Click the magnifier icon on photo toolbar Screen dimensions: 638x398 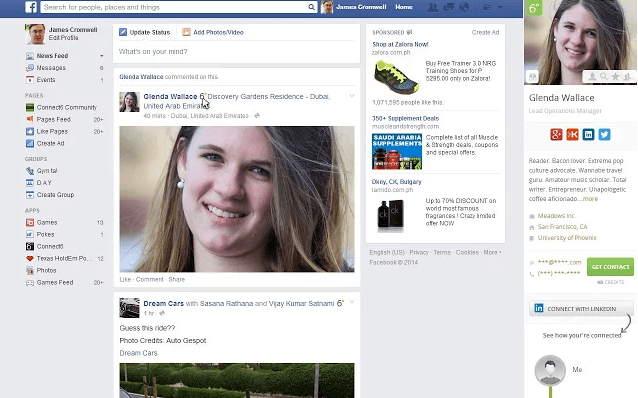click(604, 76)
